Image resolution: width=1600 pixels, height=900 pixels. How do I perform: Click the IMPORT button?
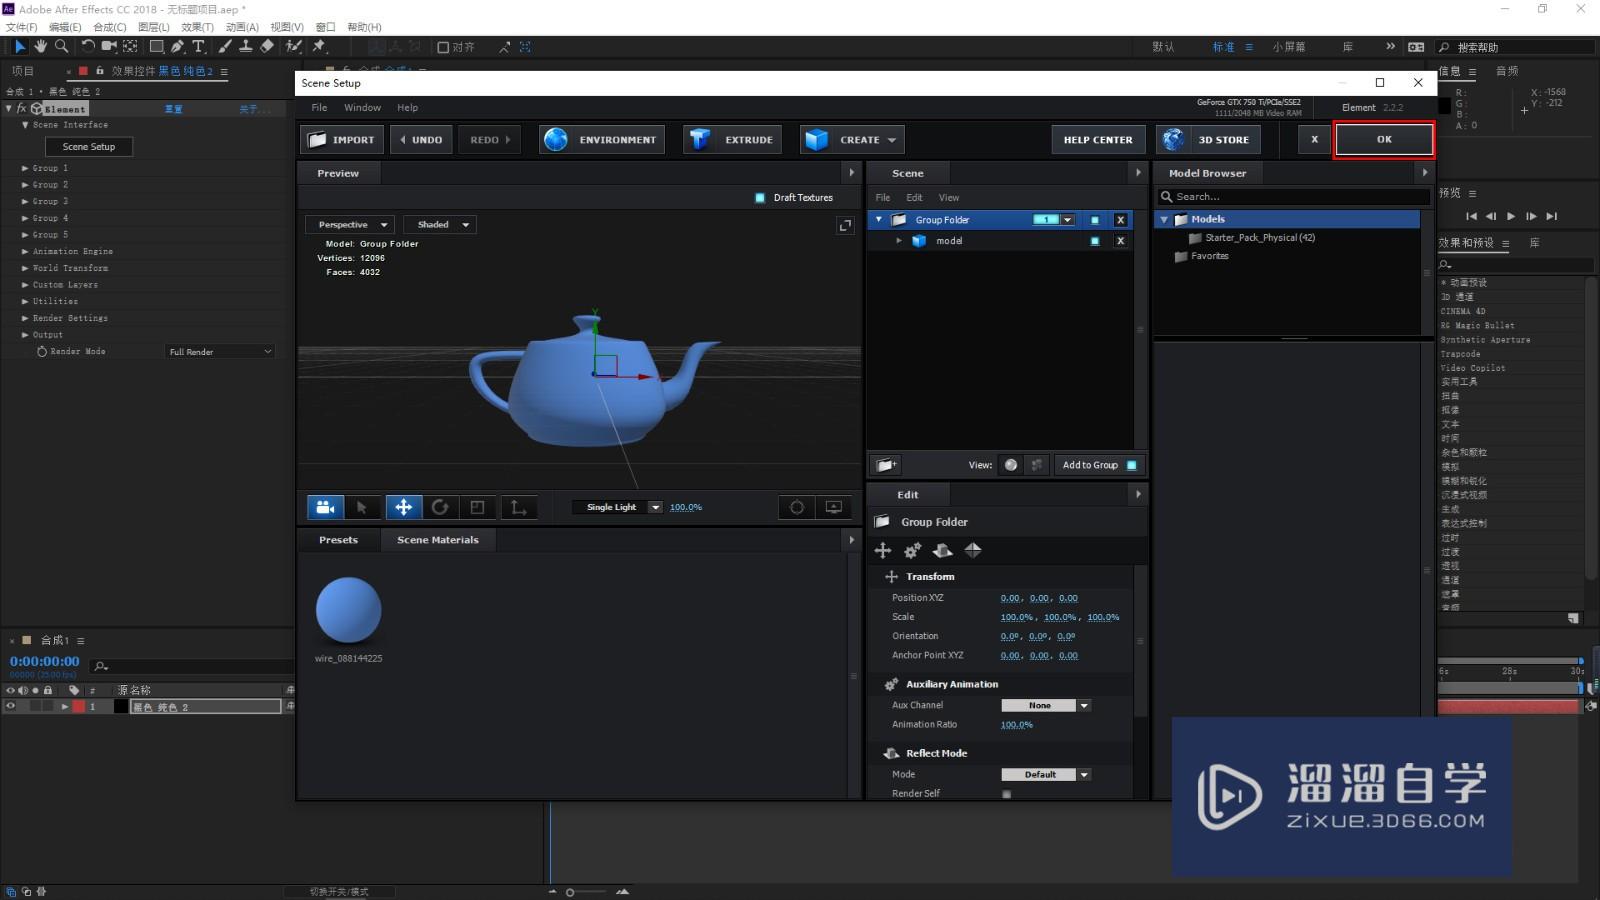click(342, 140)
